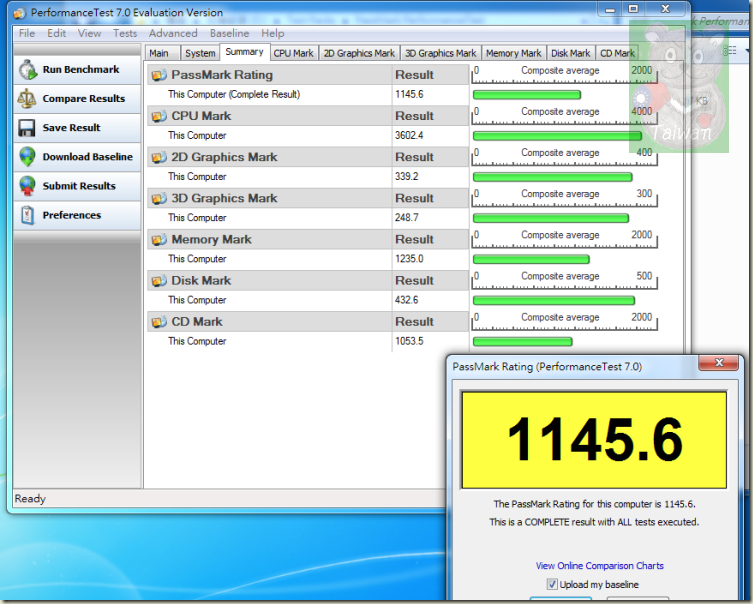Screen dimensions: 753x604
Task: Click the Download Baseline globe icon
Action: pyautogui.click(x=27, y=157)
